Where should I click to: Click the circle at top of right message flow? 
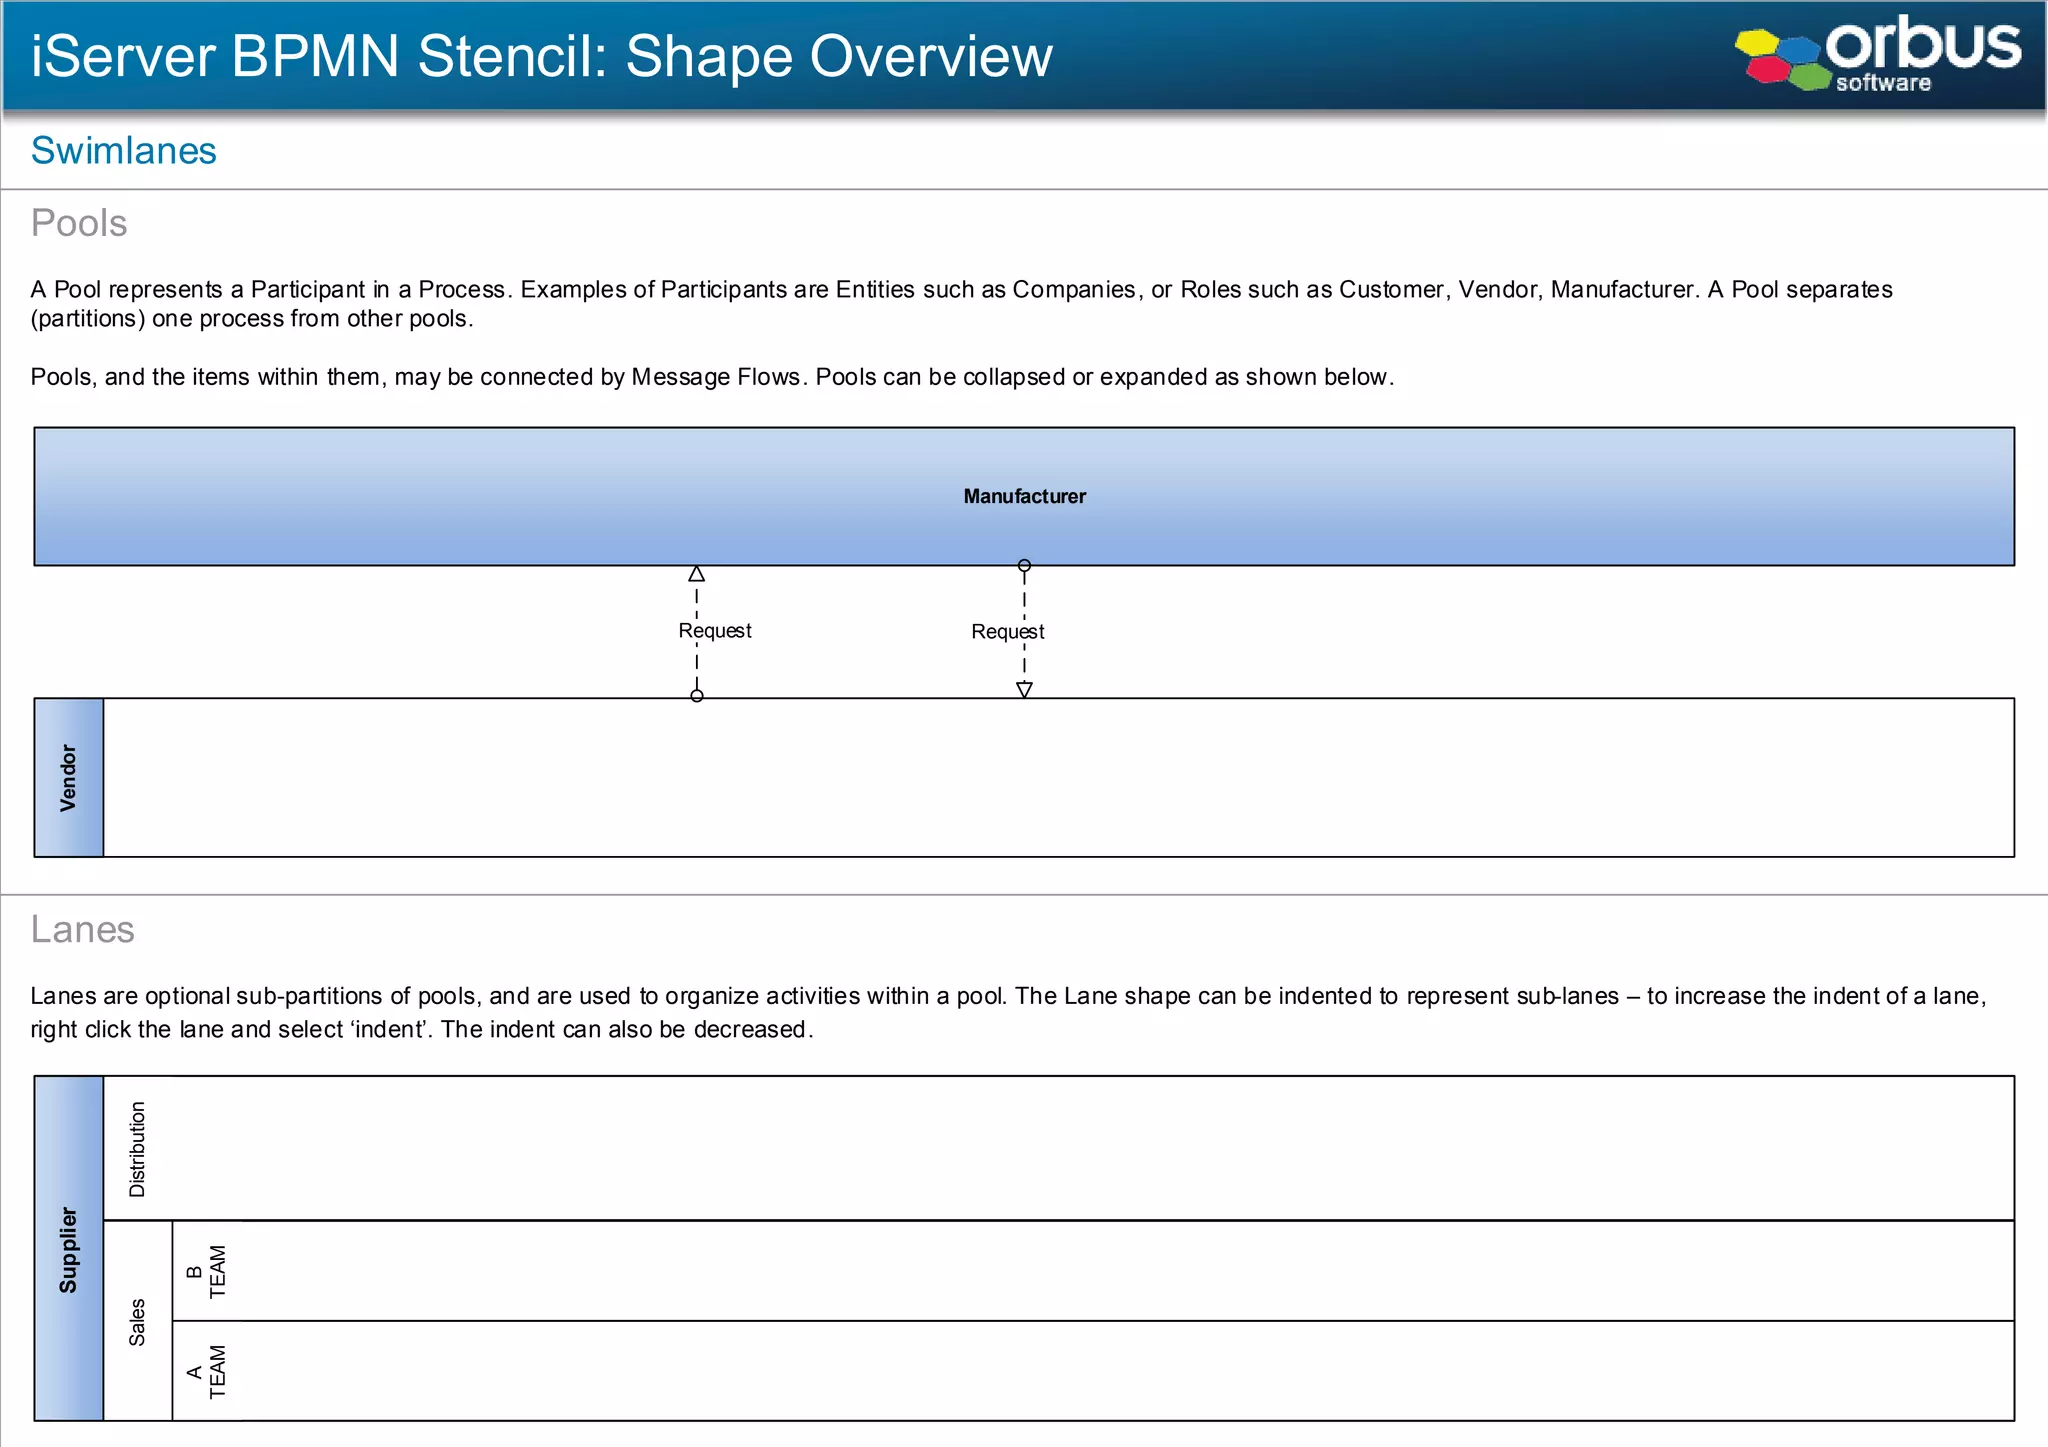click(1024, 566)
